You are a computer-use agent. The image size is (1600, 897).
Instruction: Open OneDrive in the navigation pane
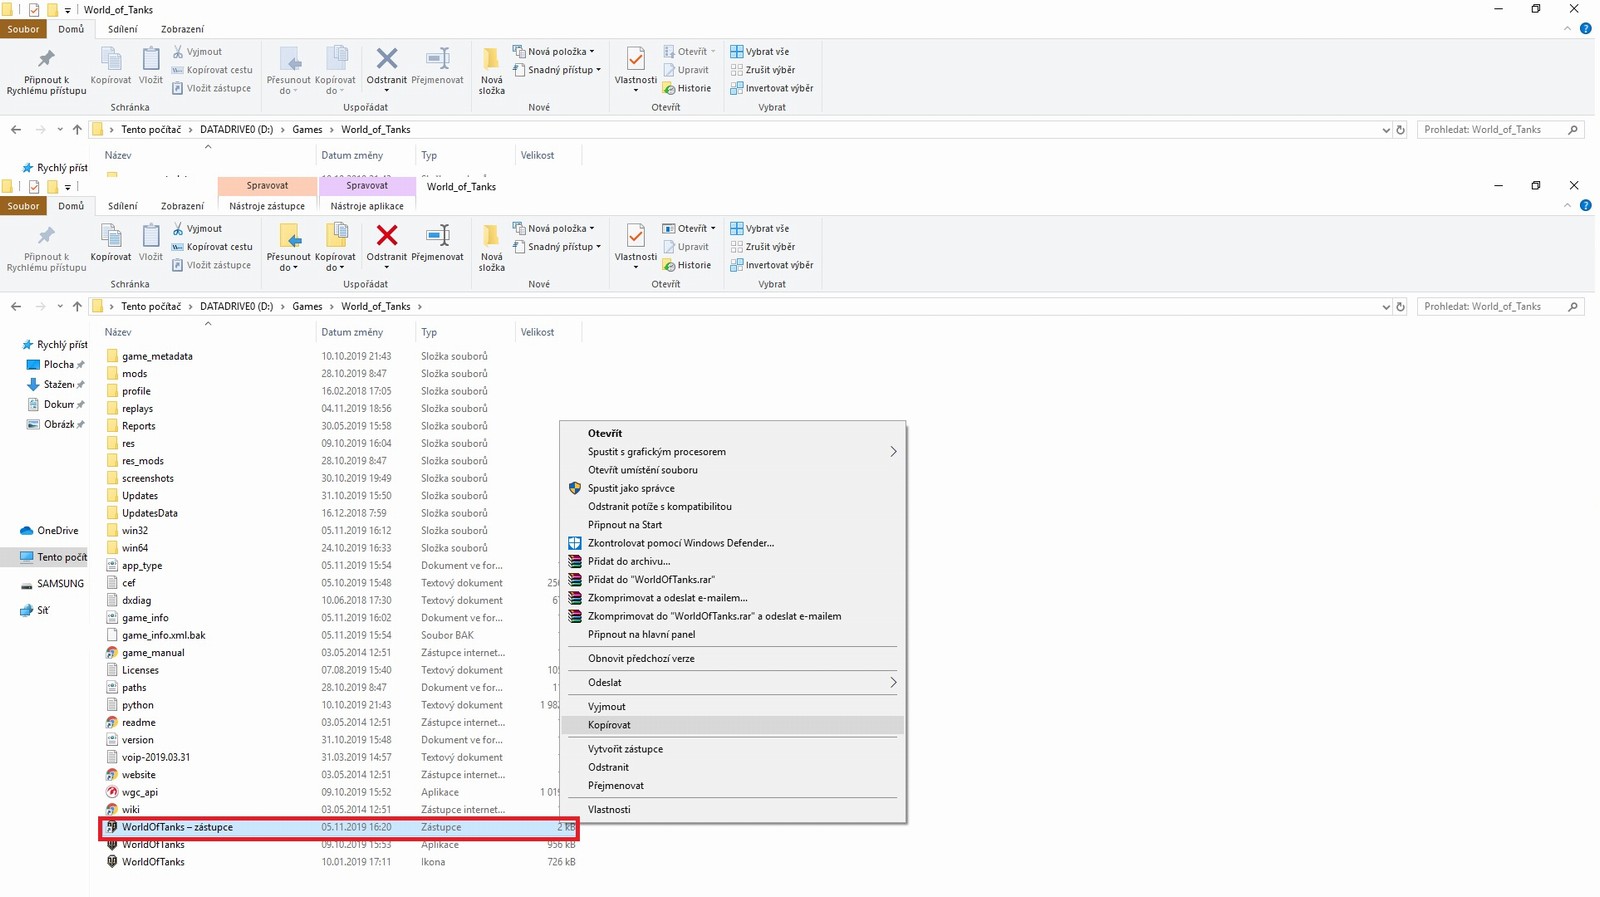tap(57, 531)
